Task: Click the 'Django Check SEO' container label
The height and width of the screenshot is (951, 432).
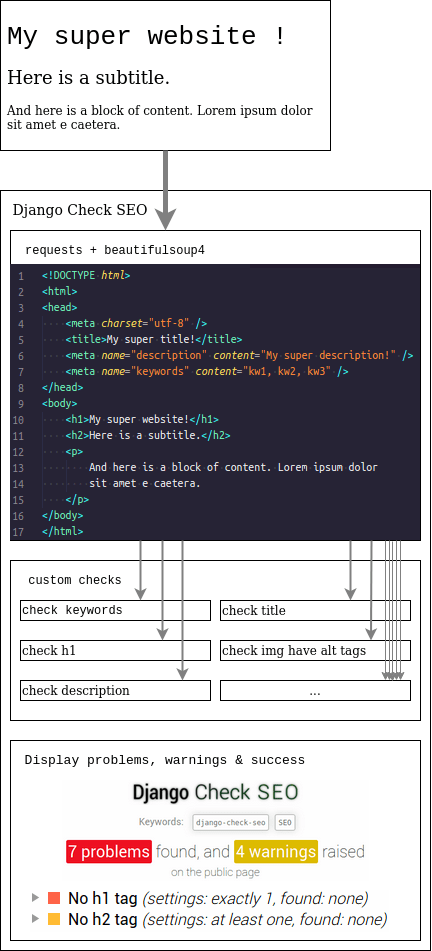Action: click(x=79, y=210)
